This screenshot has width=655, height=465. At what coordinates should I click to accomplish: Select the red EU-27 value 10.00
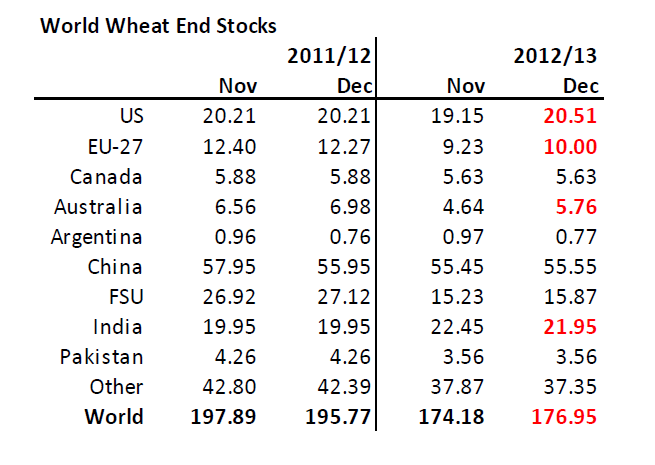click(x=570, y=146)
